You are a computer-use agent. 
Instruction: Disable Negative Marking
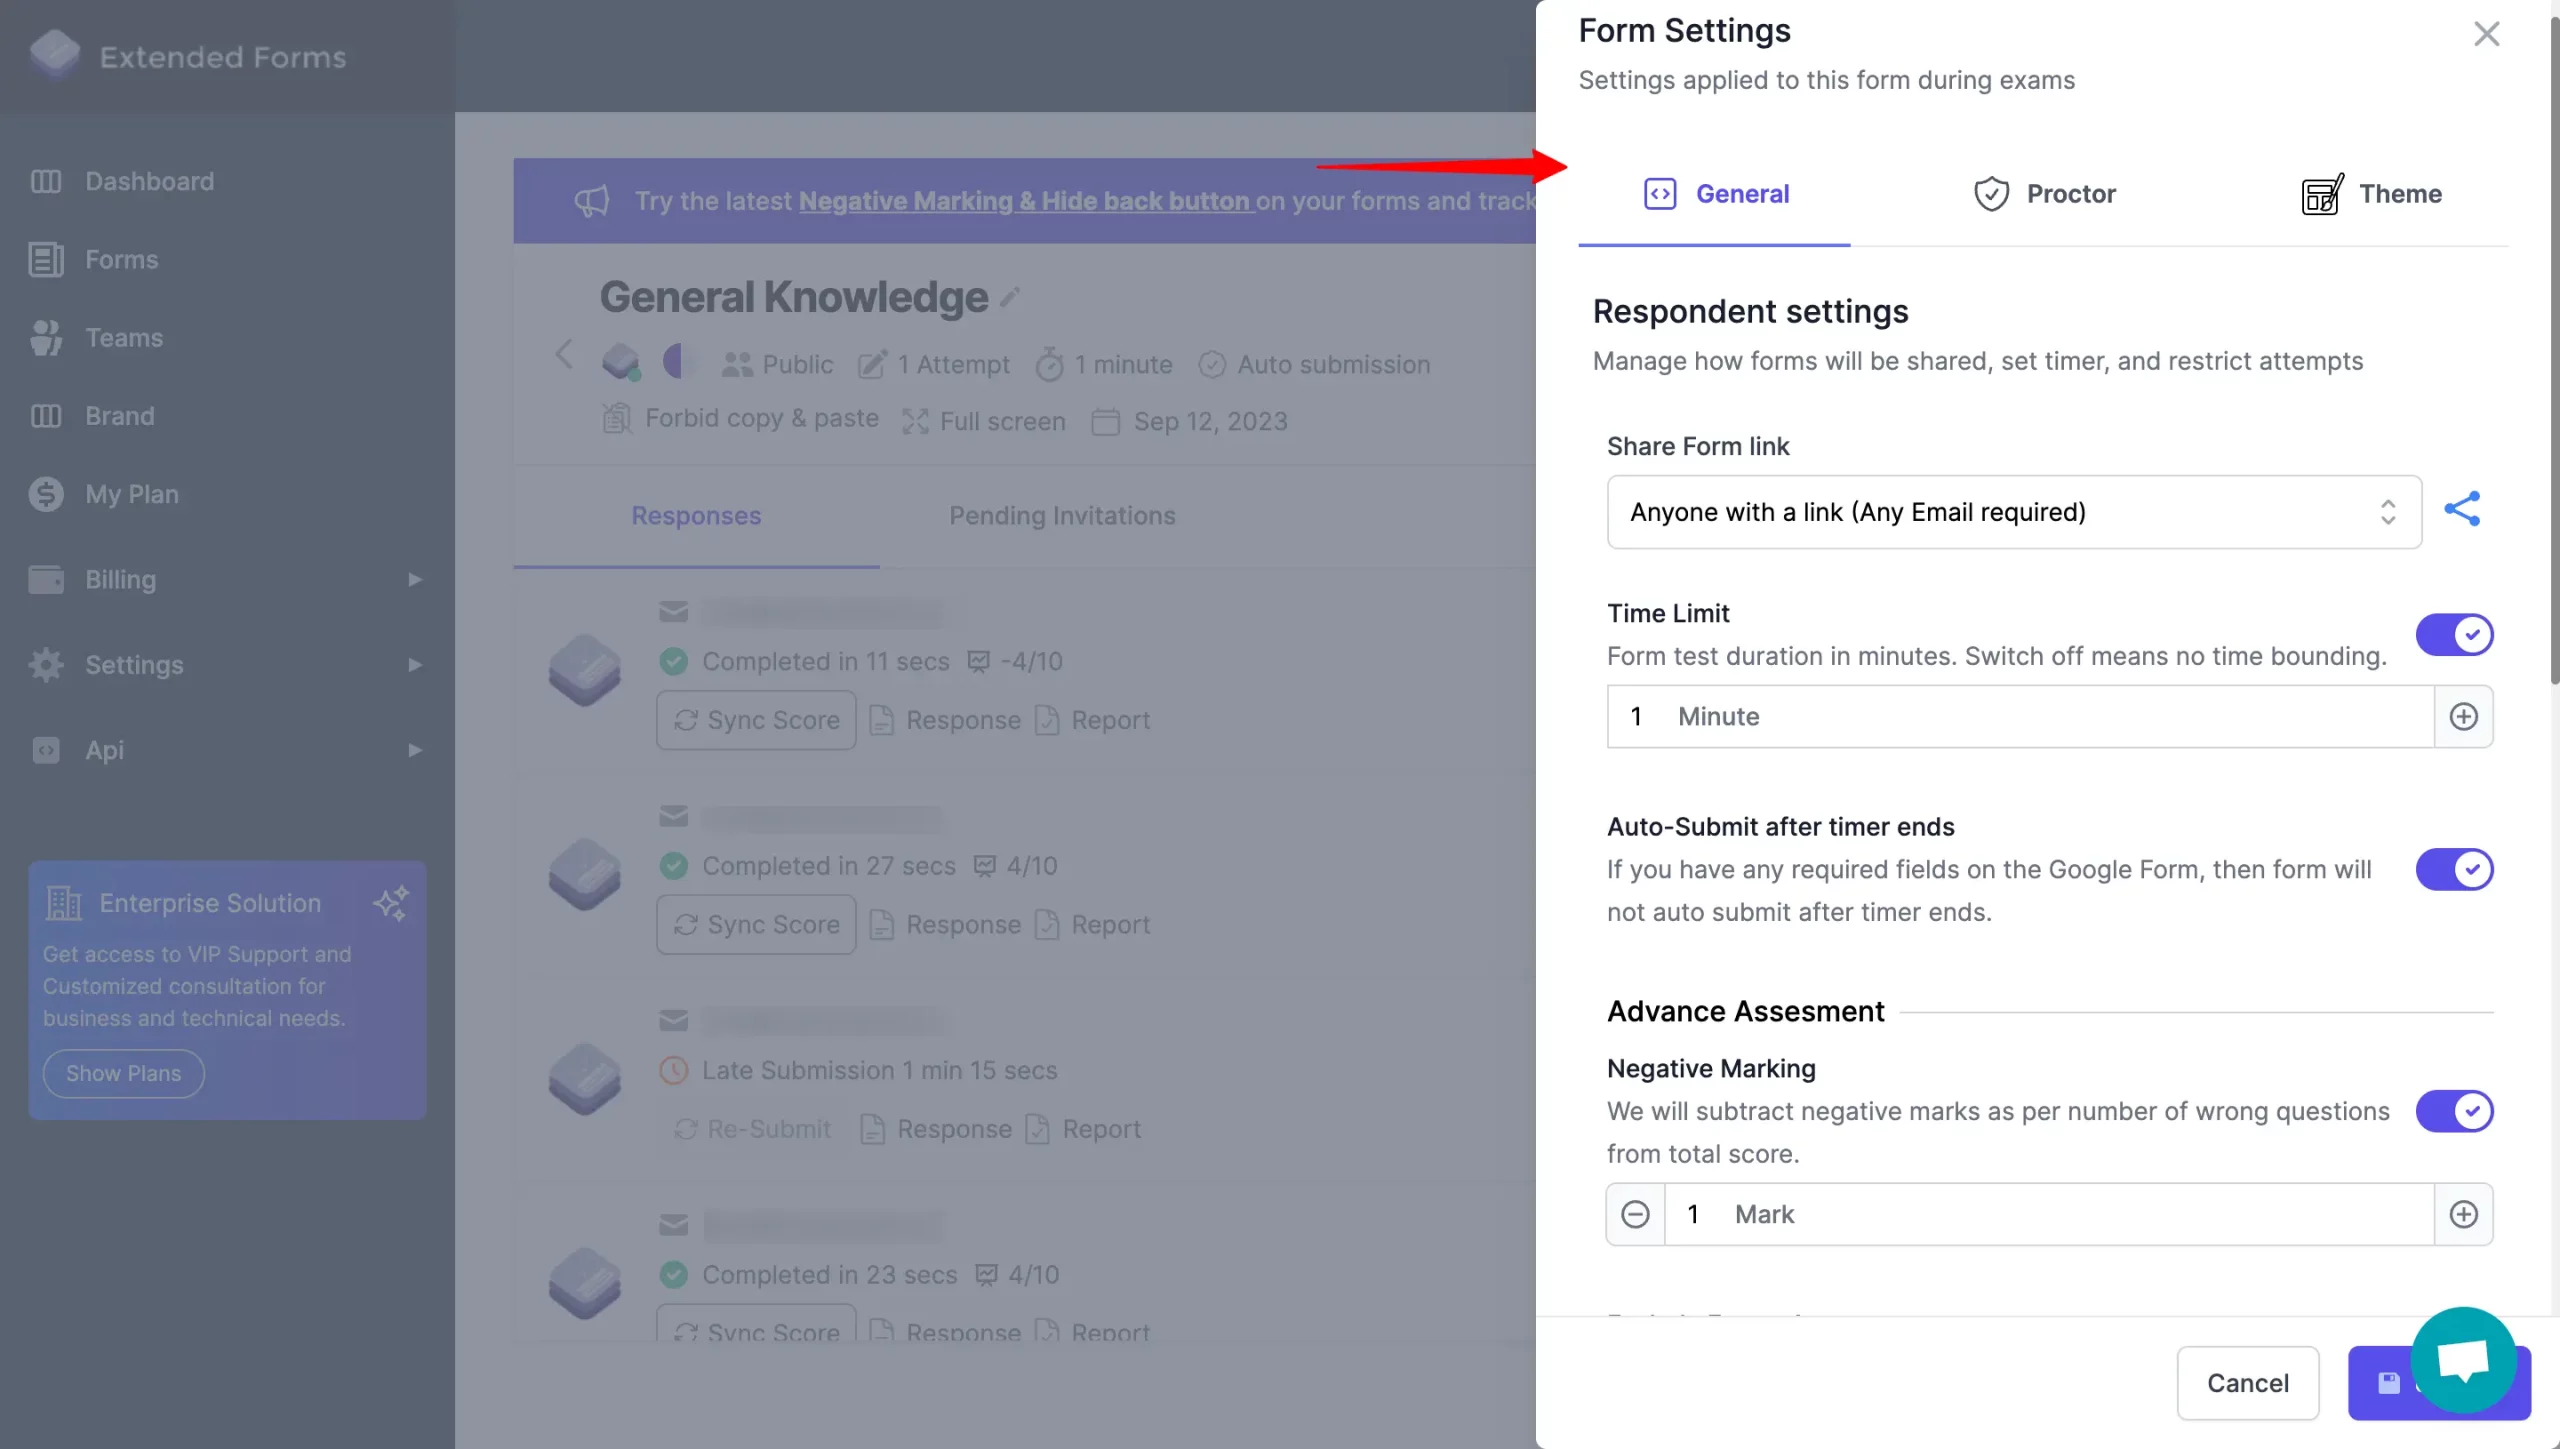(x=2453, y=1111)
